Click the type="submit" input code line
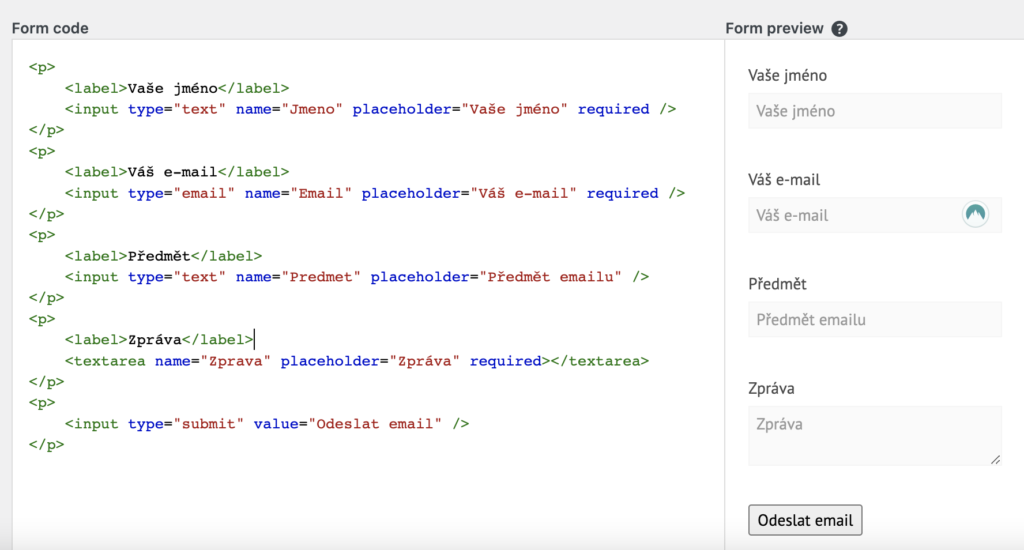This screenshot has height=550, width=1024. (266, 424)
